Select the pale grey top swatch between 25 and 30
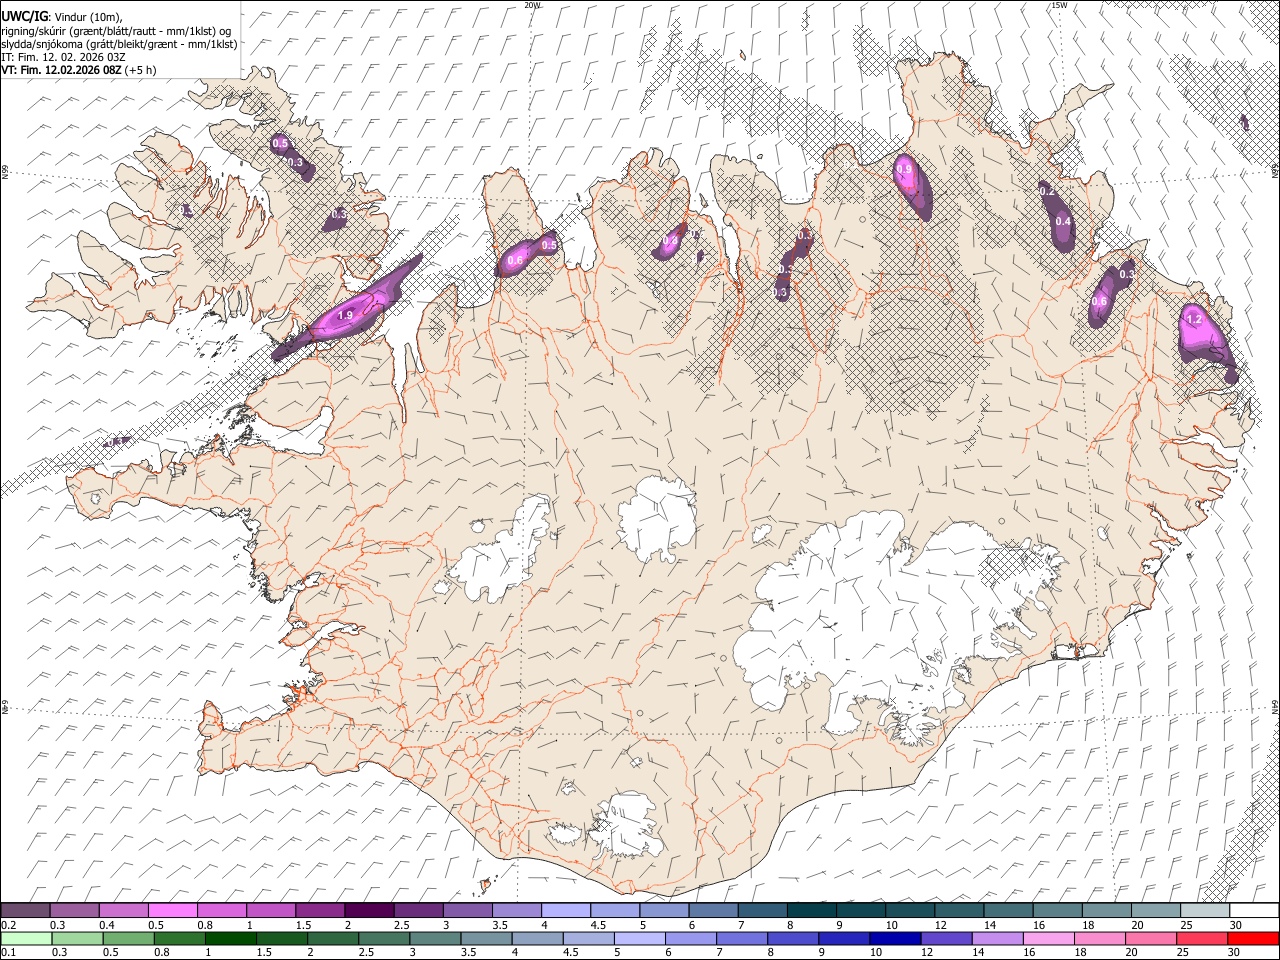1280x960 pixels. click(x=1205, y=911)
